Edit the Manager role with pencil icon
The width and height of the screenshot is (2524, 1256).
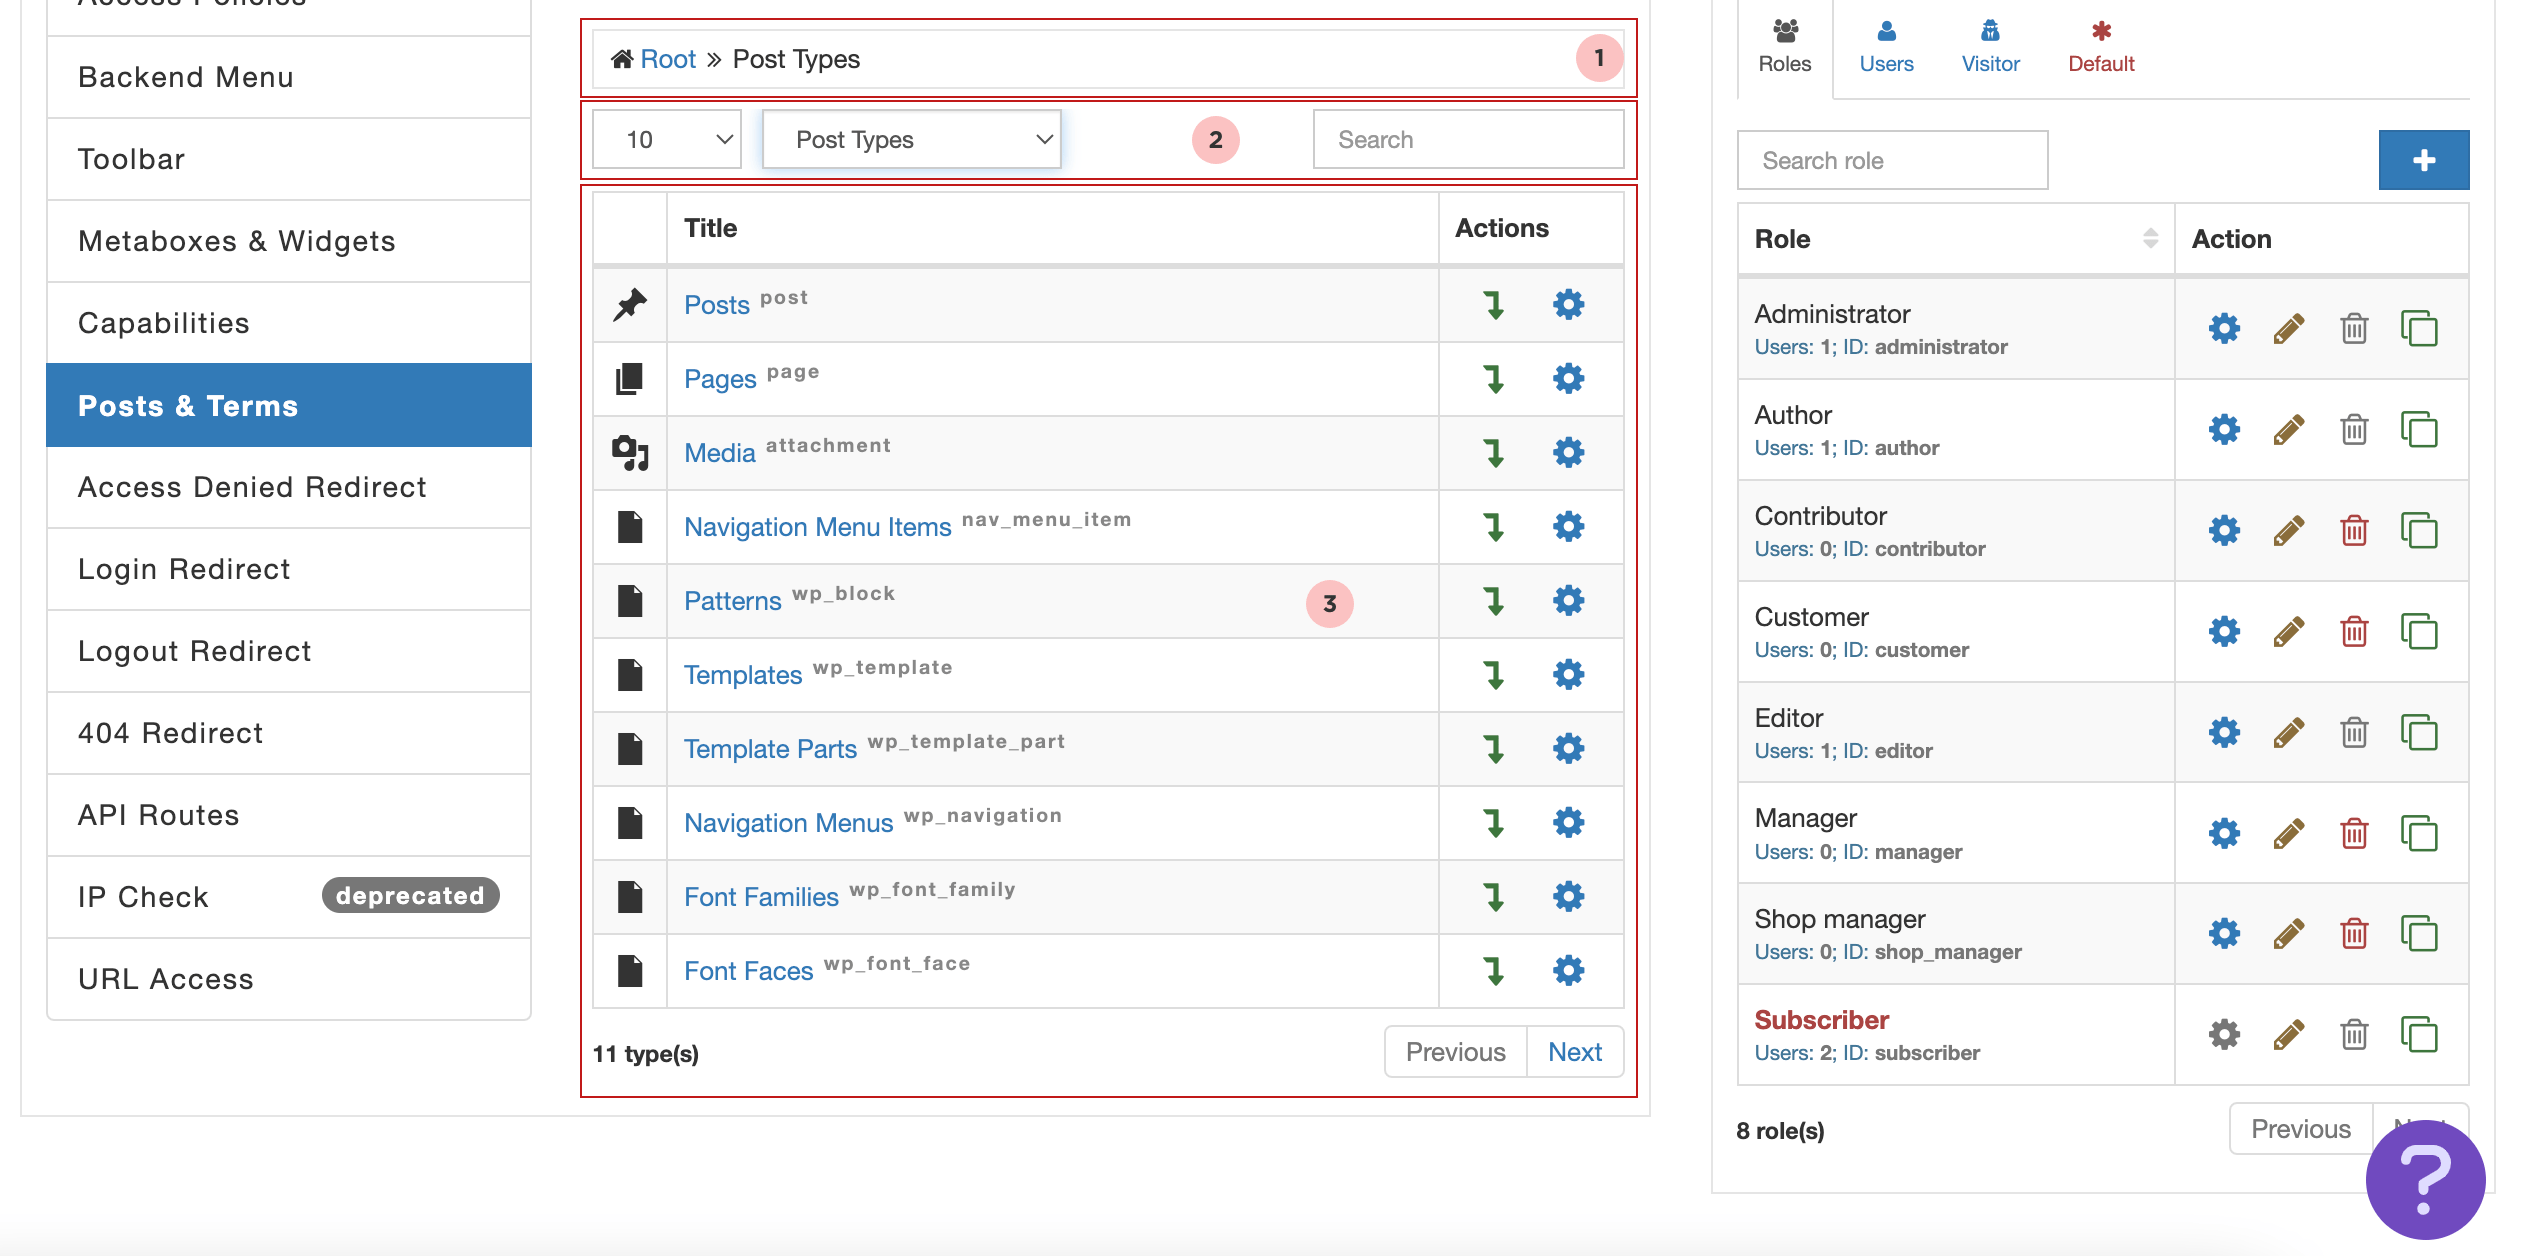pyautogui.click(x=2289, y=833)
